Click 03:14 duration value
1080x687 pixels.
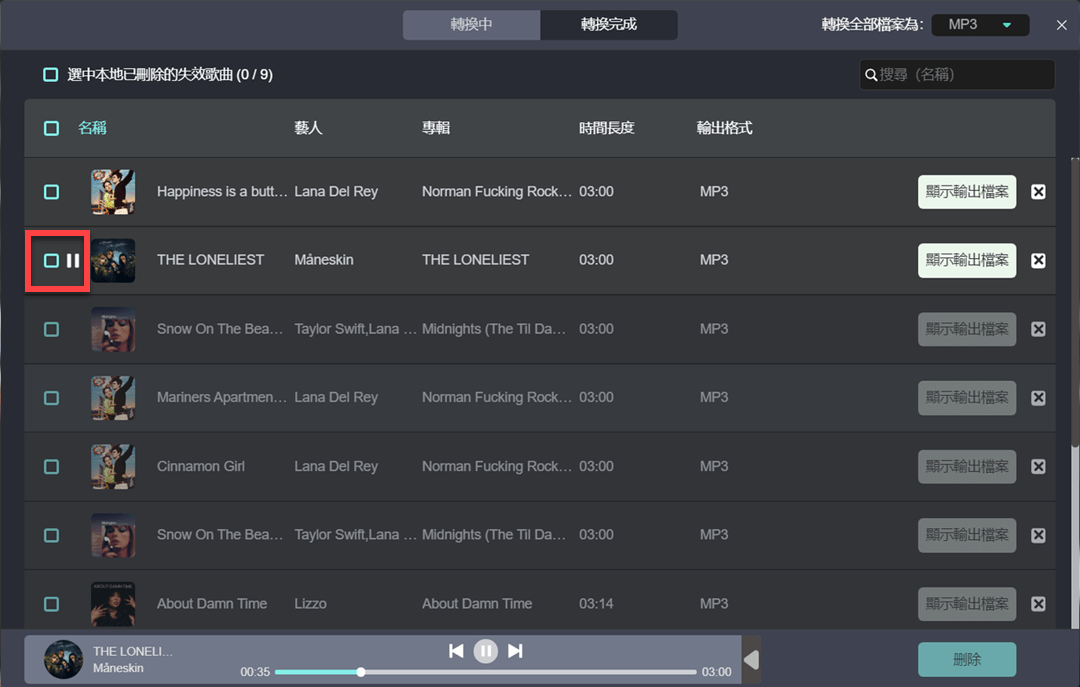[596, 604]
